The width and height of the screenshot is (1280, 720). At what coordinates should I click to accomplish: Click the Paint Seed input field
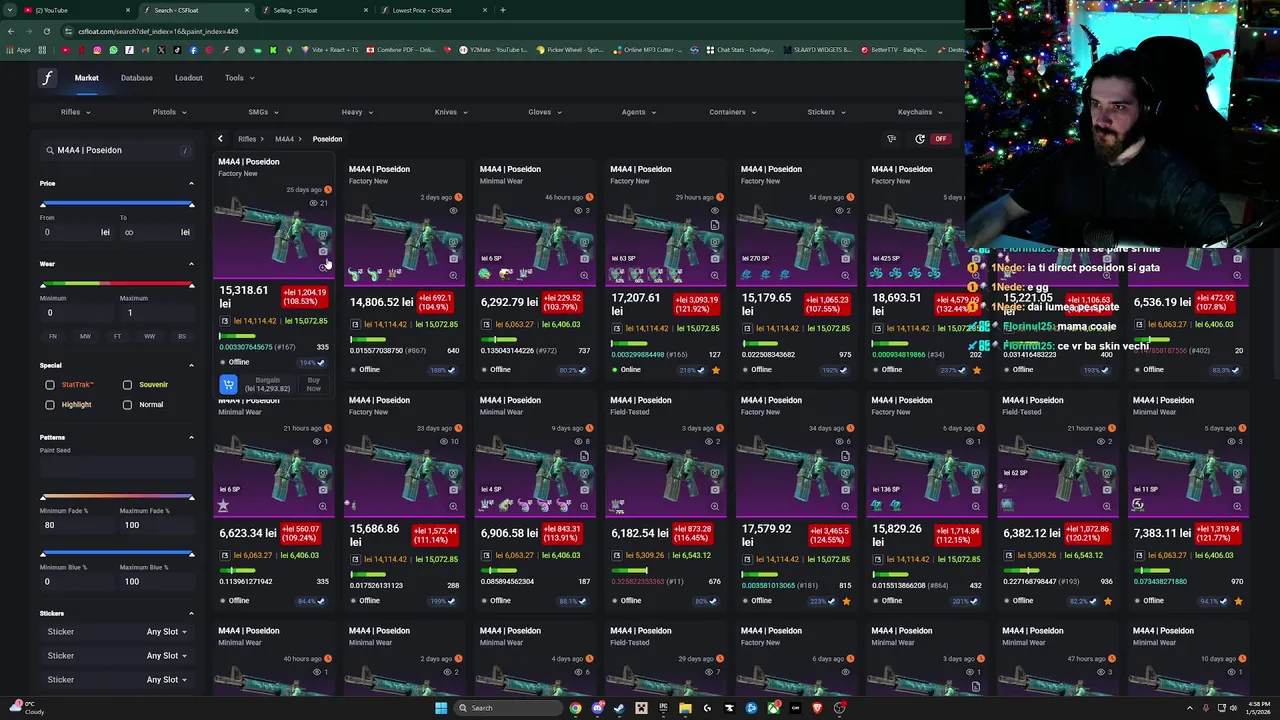click(117, 466)
